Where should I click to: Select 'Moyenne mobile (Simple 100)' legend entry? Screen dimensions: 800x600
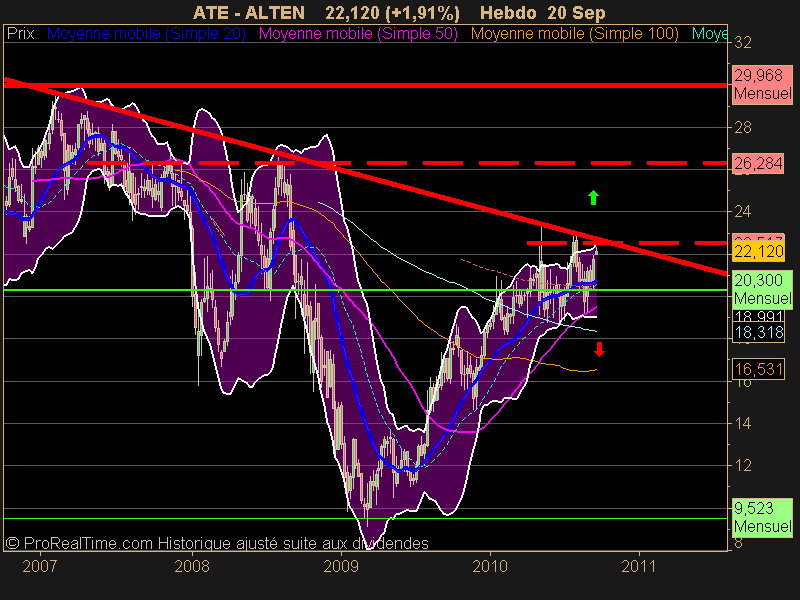point(574,34)
